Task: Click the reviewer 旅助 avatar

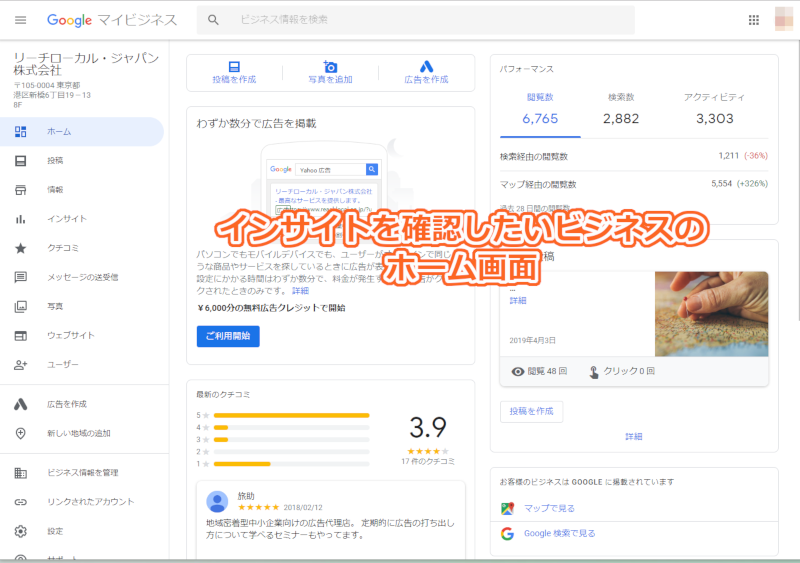Action: pyautogui.click(x=217, y=502)
